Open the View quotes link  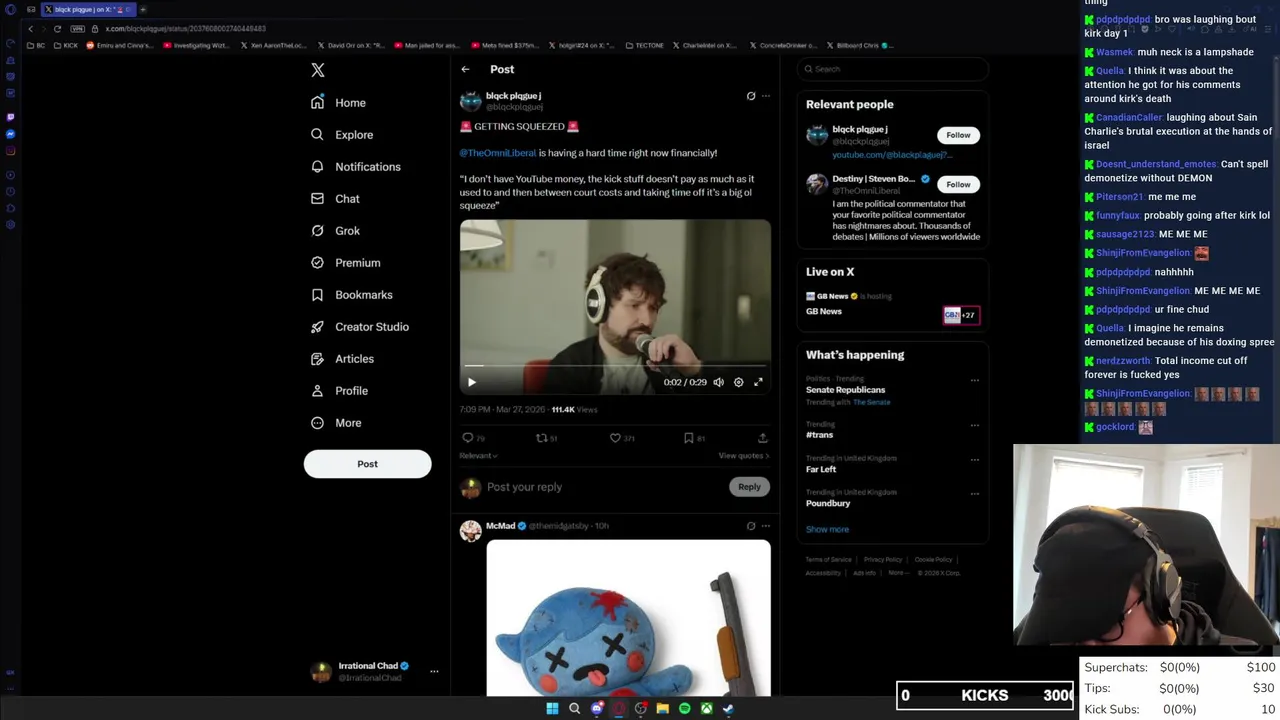tap(744, 456)
